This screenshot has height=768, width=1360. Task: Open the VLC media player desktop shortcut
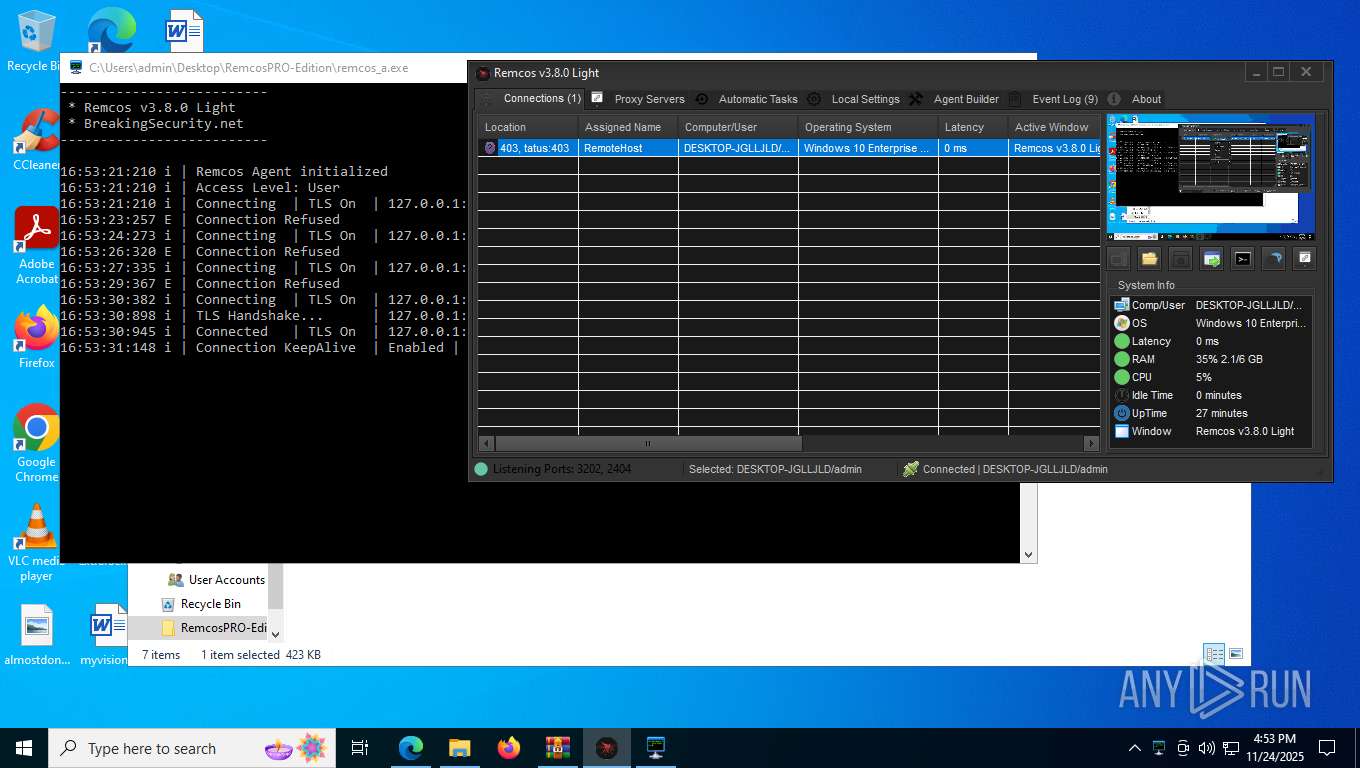(x=36, y=543)
